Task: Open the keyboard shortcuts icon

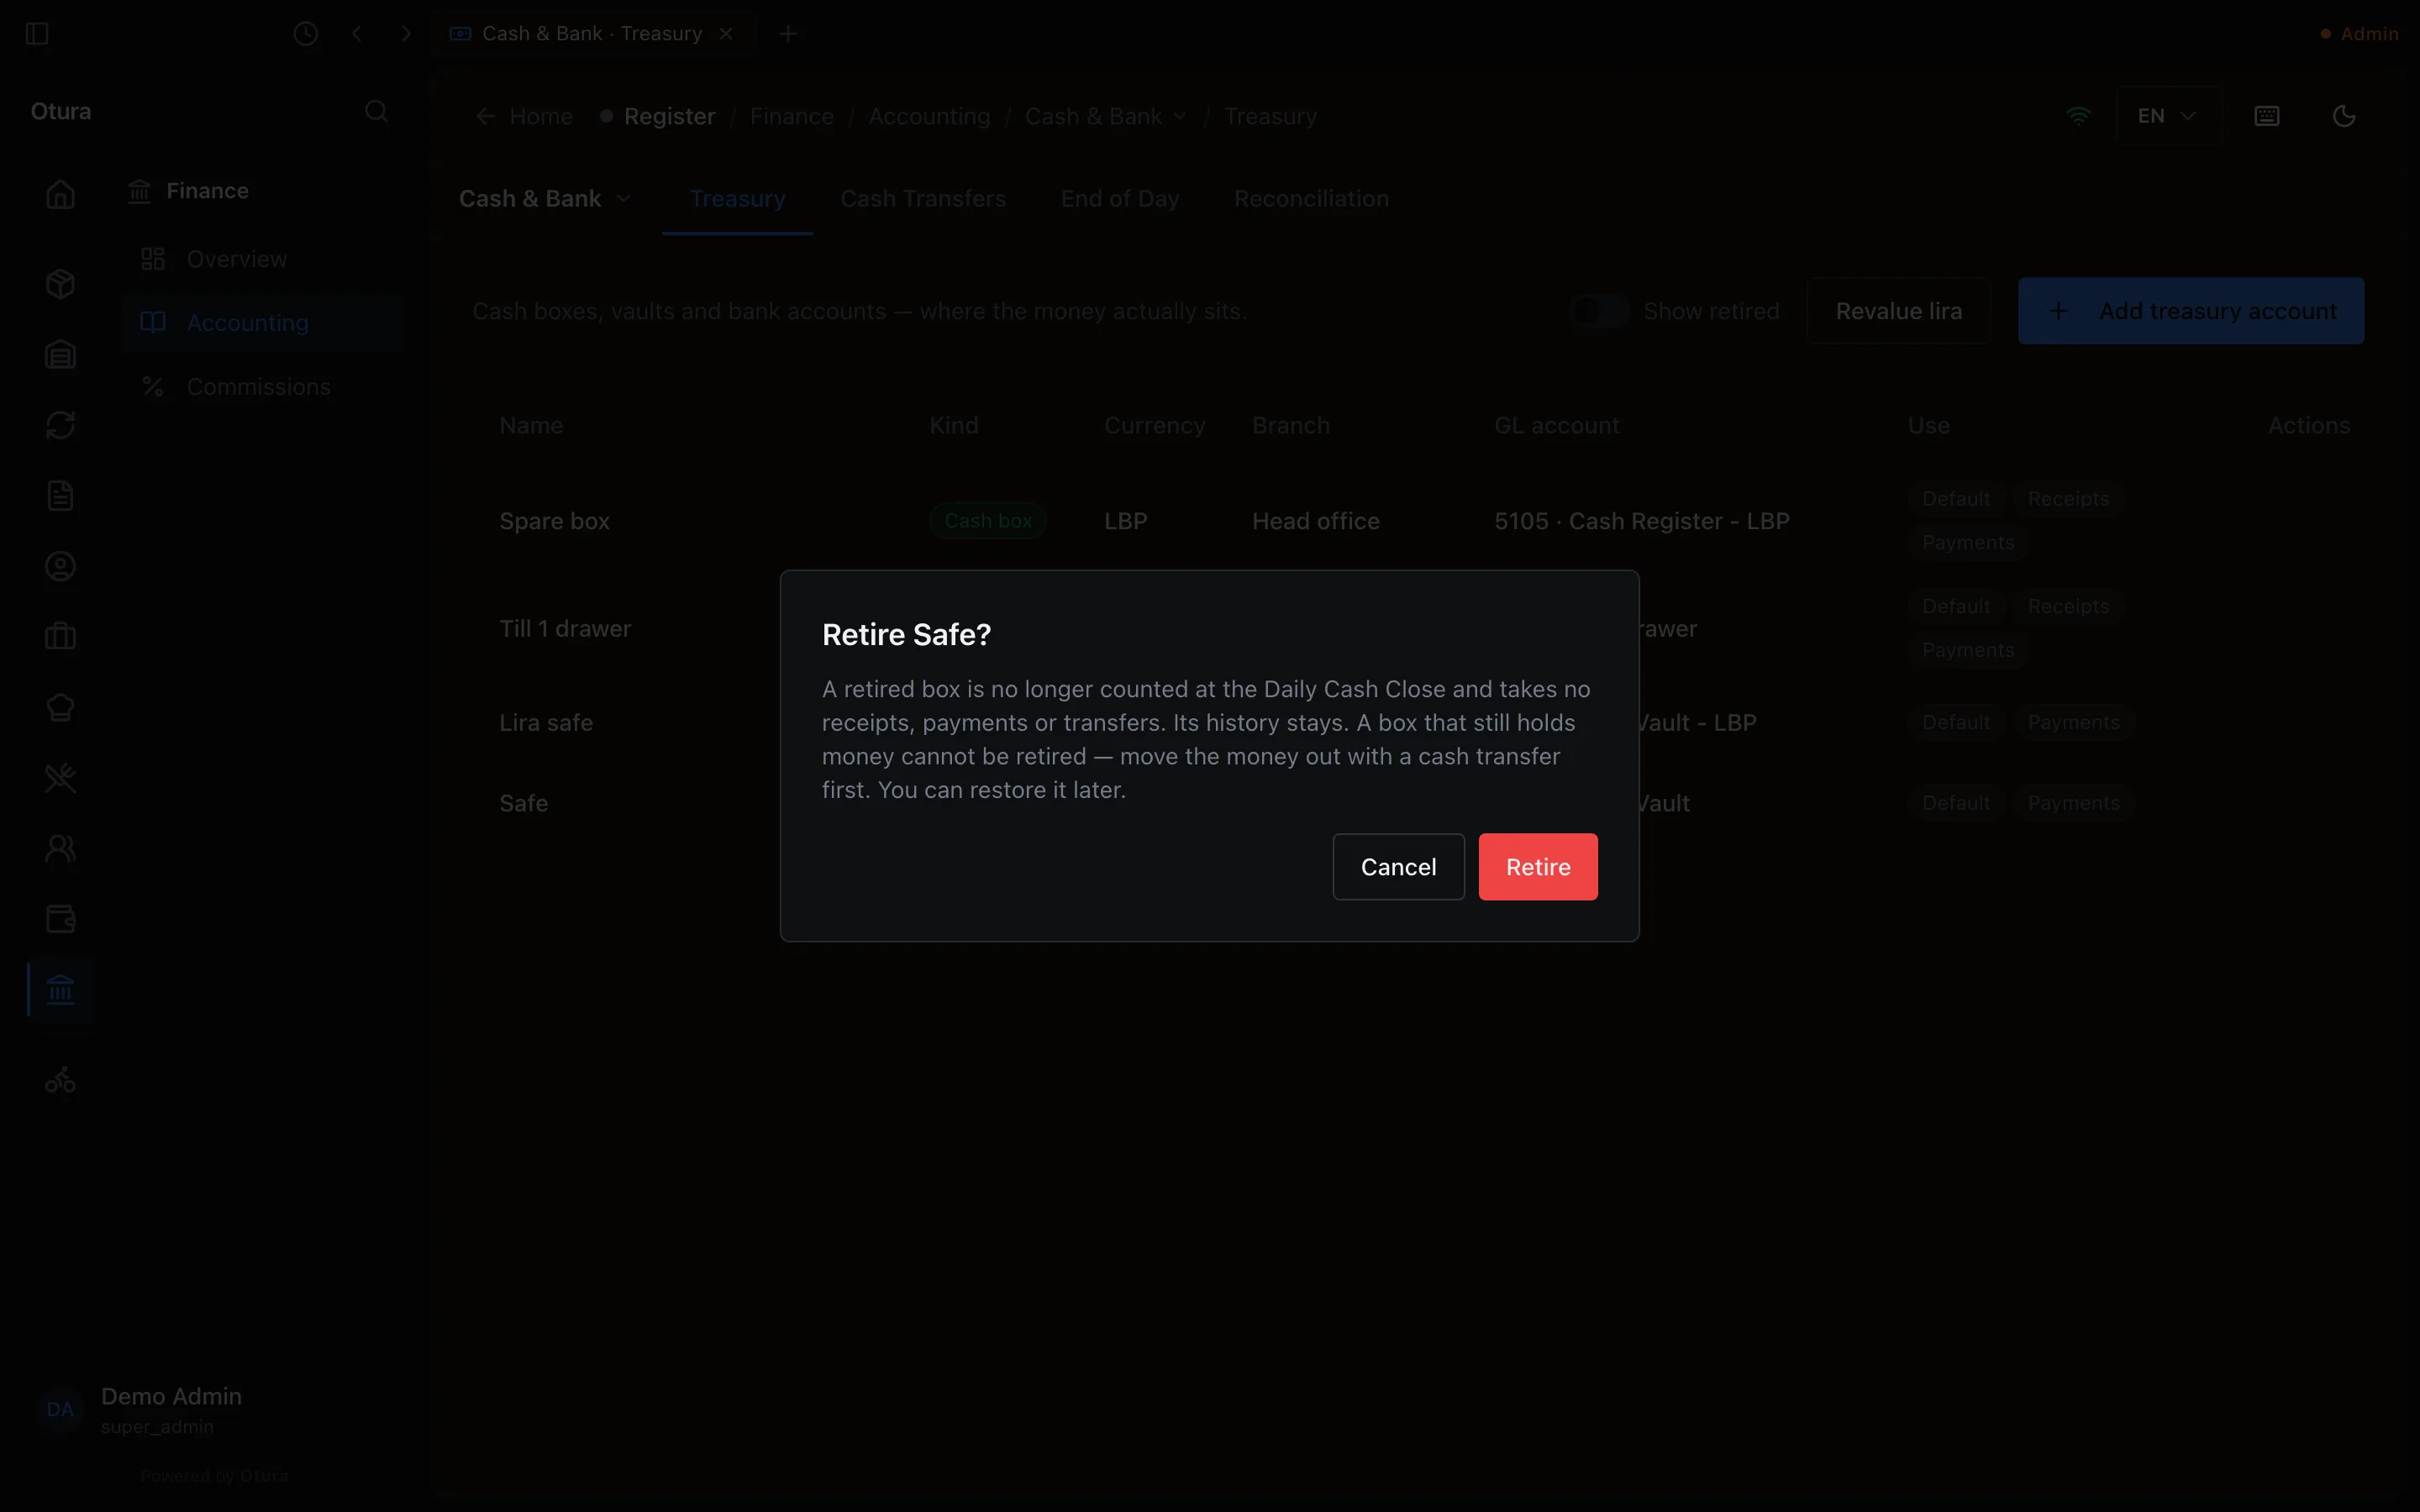Action: coord(2267,116)
